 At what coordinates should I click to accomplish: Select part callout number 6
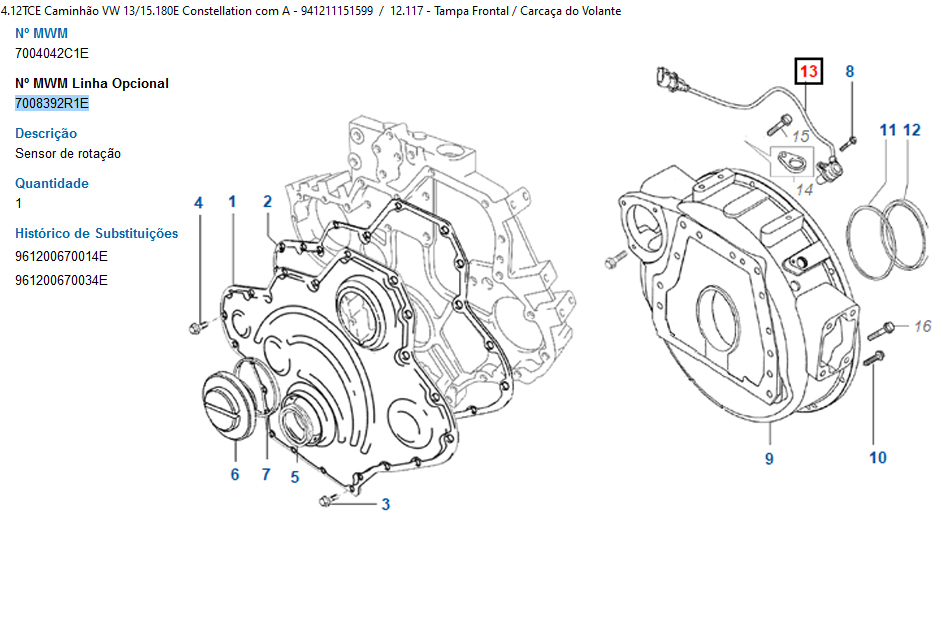(x=235, y=474)
